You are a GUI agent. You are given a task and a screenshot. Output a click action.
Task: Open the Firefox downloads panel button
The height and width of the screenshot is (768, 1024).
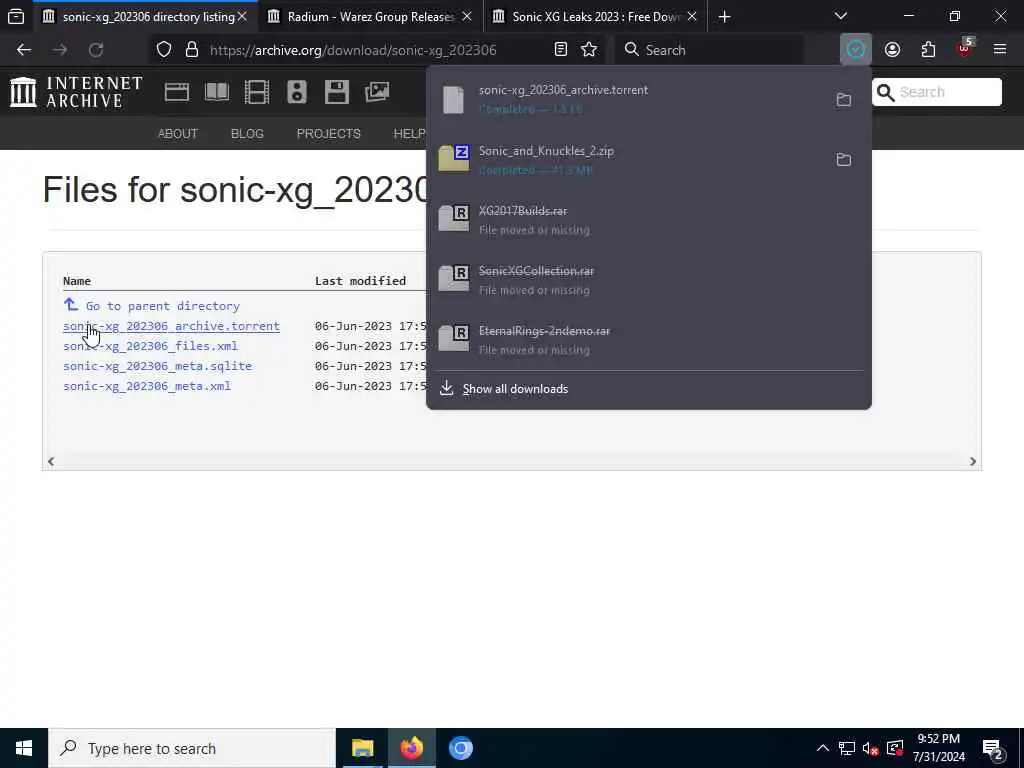pyautogui.click(x=856, y=50)
